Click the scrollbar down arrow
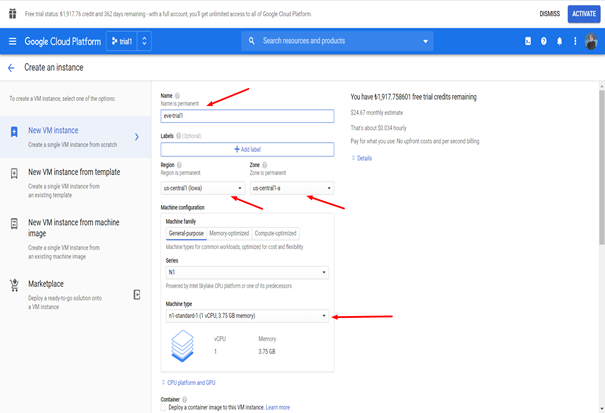Image resolution: width=605 pixels, height=413 pixels. (602, 408)
